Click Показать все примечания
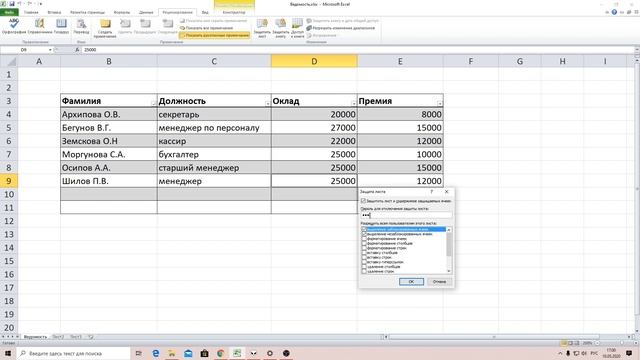This screenshot has width=640, height=360. (207, 28)
